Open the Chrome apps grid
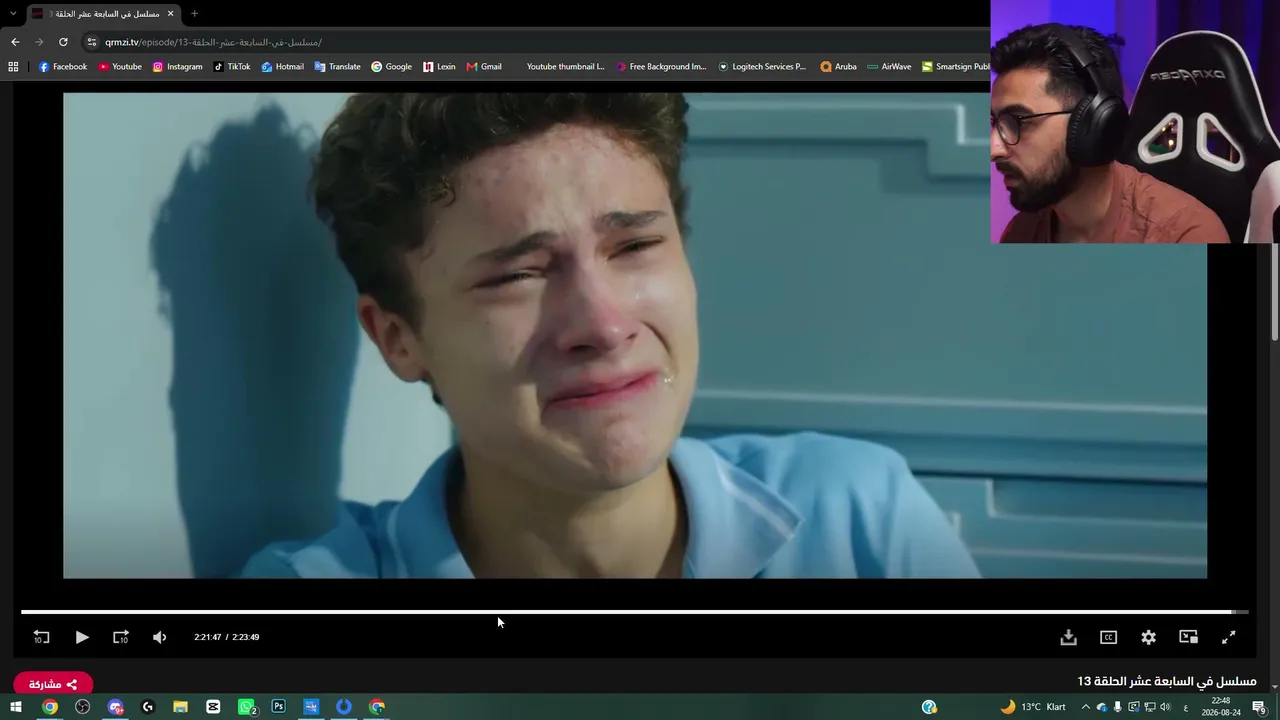Image resolution: width=1280 pixels, height=720 pixels. click(x=13, y=67)
